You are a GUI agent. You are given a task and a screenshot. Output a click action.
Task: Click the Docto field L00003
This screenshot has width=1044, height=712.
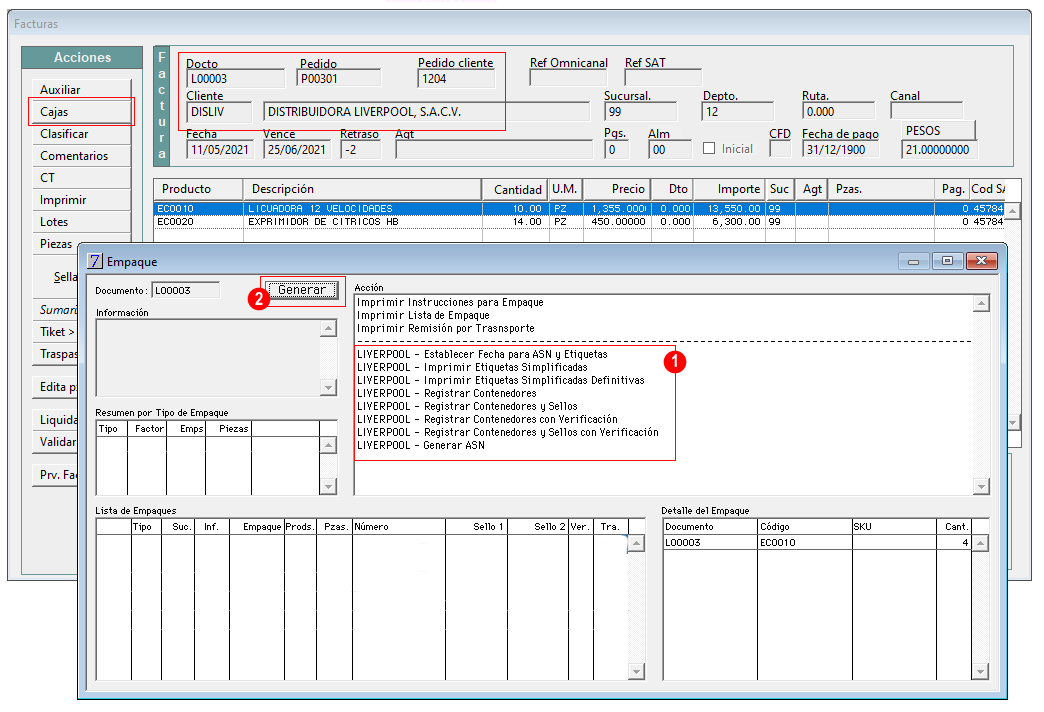tap(235, 79)
